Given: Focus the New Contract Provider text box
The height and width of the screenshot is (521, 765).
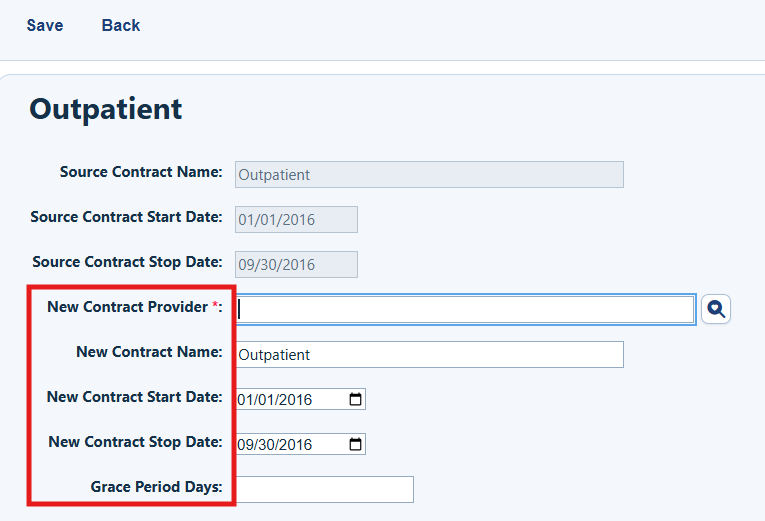Looking at the screenshot, I should point(465,309).
